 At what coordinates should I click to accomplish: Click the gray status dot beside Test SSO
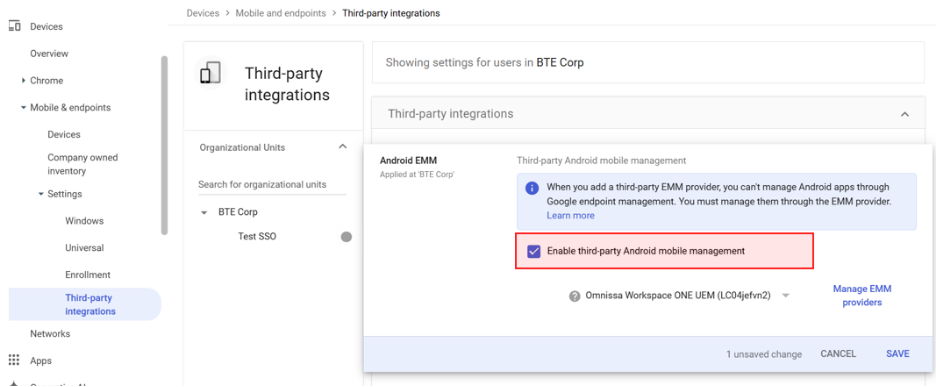pos(346,236)
